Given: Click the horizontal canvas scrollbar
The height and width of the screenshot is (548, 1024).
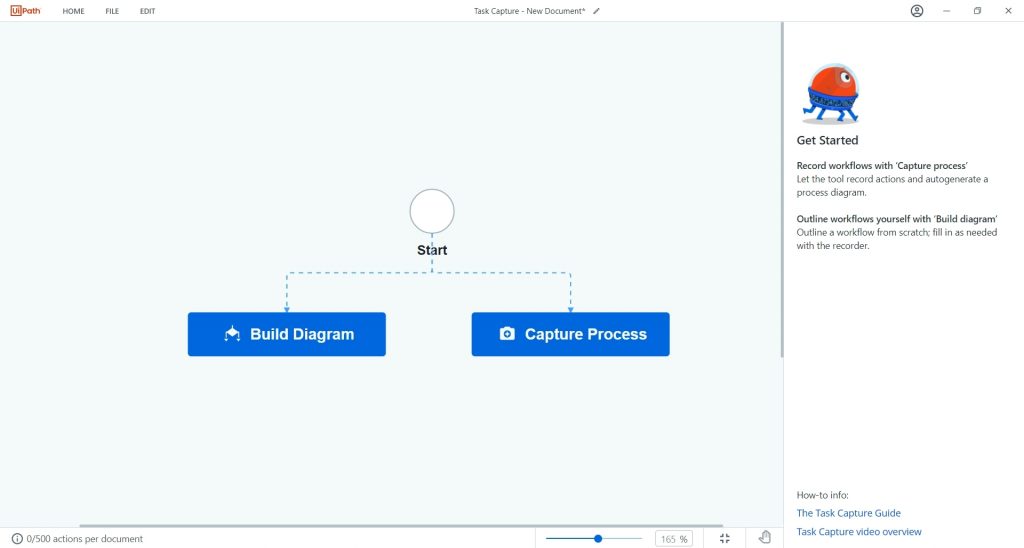Looking at the screenshot, I should click(401, 525).
